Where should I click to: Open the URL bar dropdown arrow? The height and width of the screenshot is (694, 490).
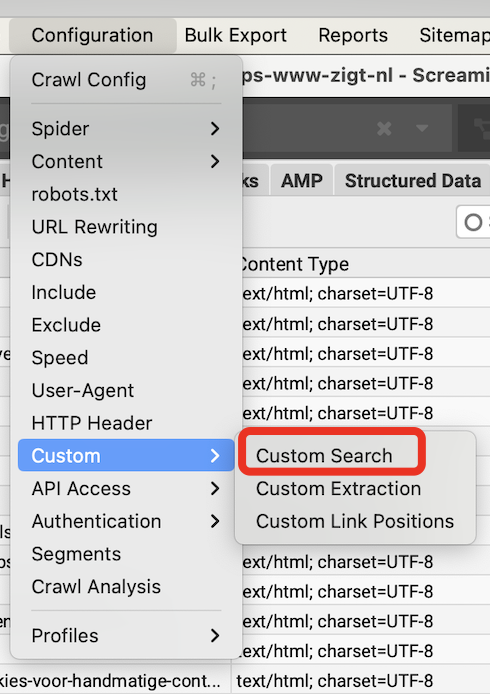[422, 128]
